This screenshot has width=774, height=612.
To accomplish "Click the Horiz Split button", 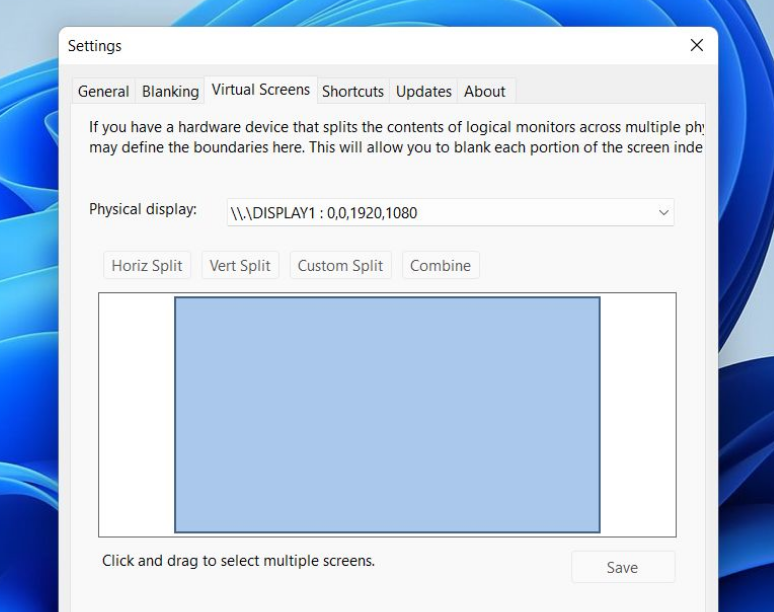I will click(x=147, y=266).
